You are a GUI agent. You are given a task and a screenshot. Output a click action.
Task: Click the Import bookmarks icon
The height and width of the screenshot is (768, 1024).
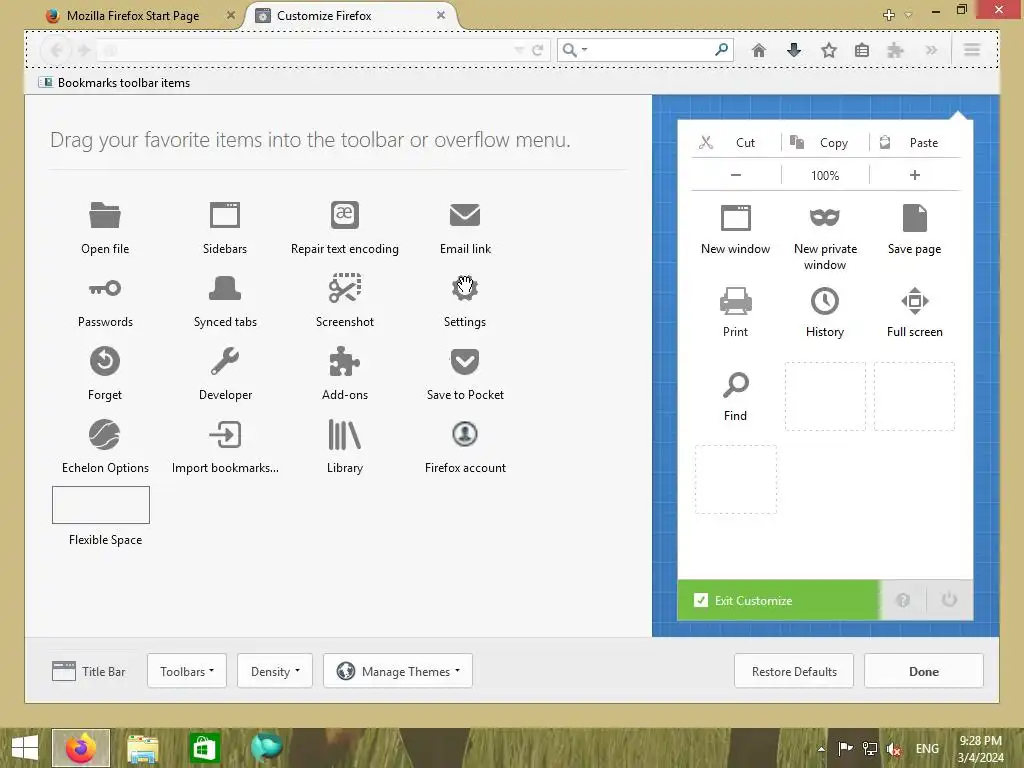[x=225, y=434]
